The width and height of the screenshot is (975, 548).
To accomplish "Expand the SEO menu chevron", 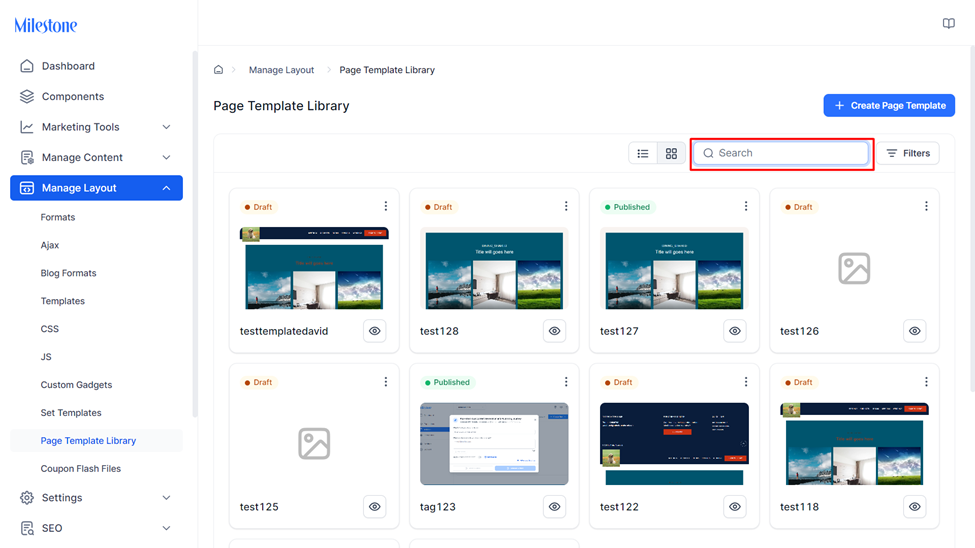I will click(x=166, y=528).
